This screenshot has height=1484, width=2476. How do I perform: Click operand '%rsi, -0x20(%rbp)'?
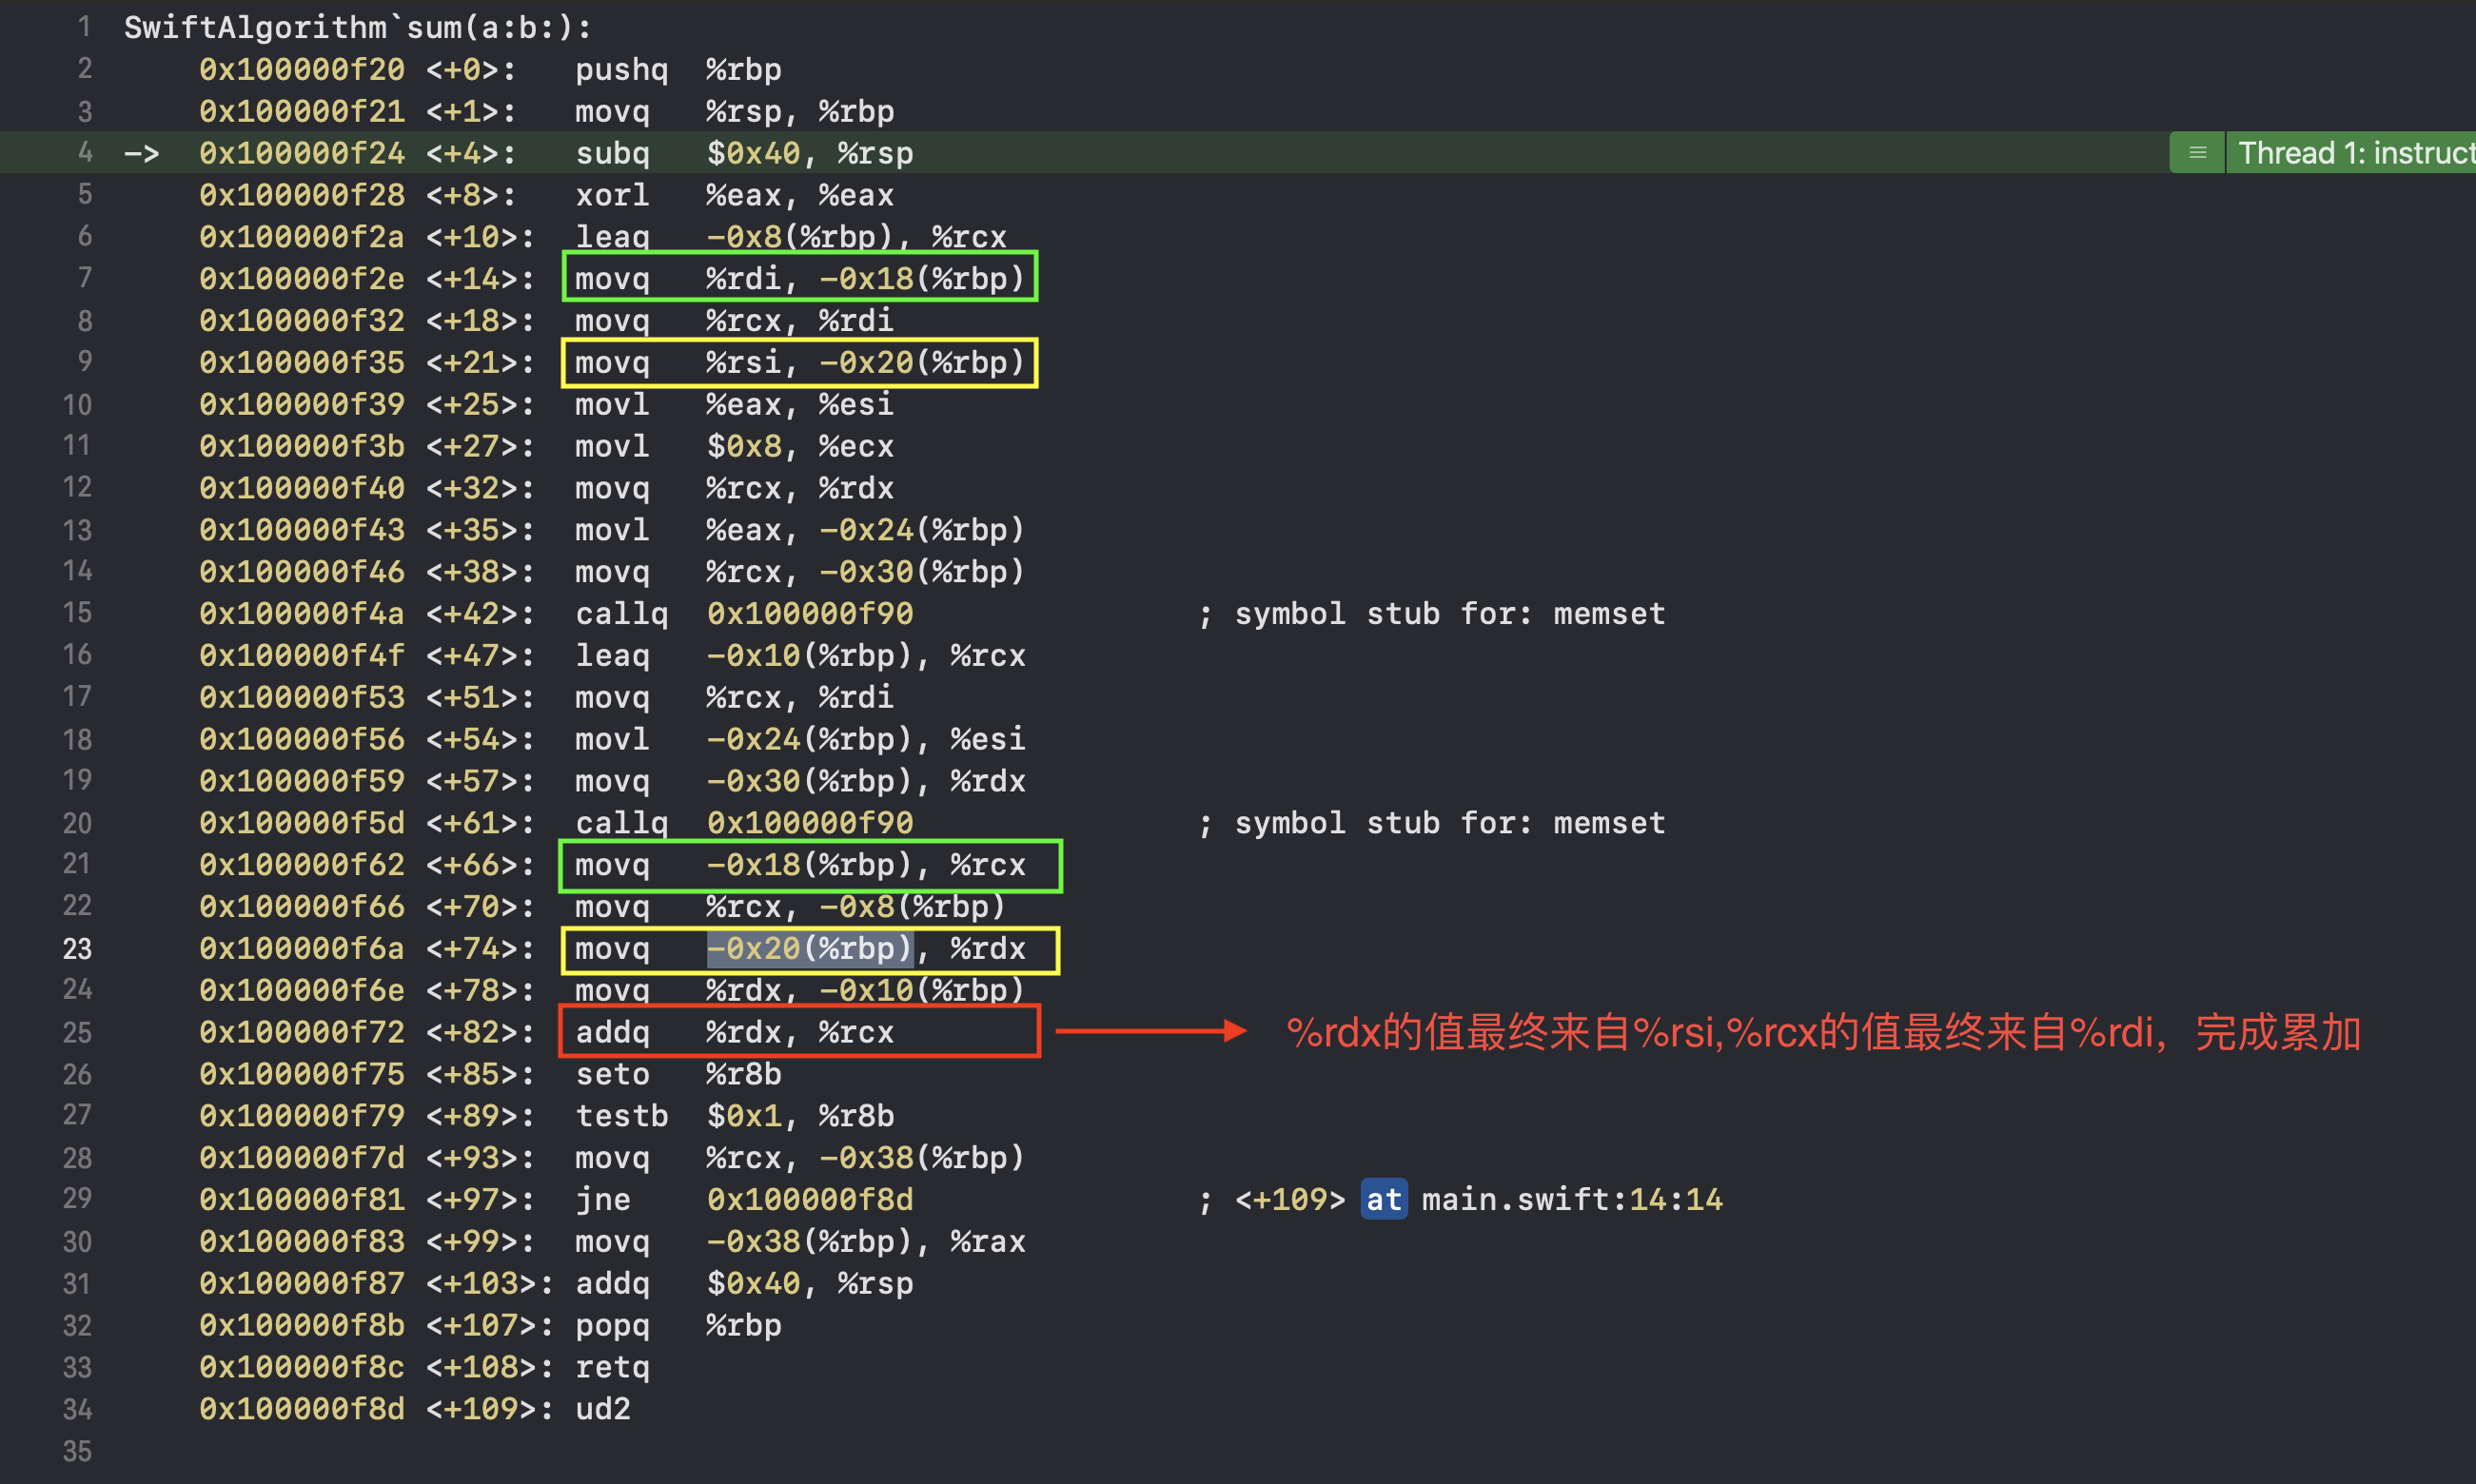click(x=866, y=362)
